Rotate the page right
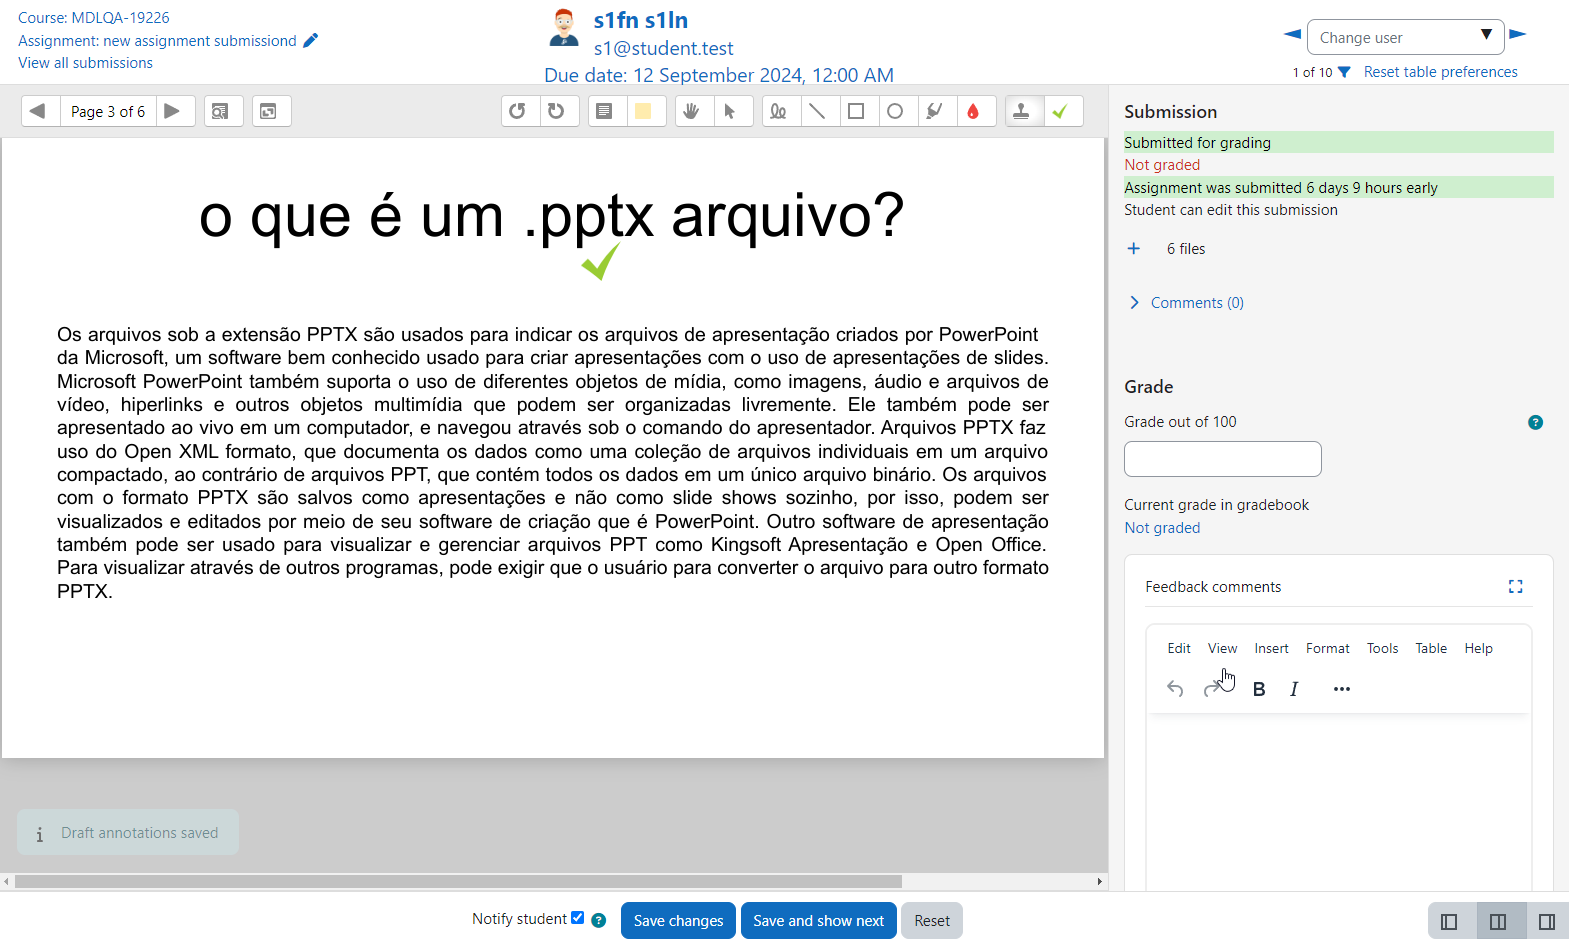Image resolution: width=1569 pixels, height=945 pixels. pos(559,111)
